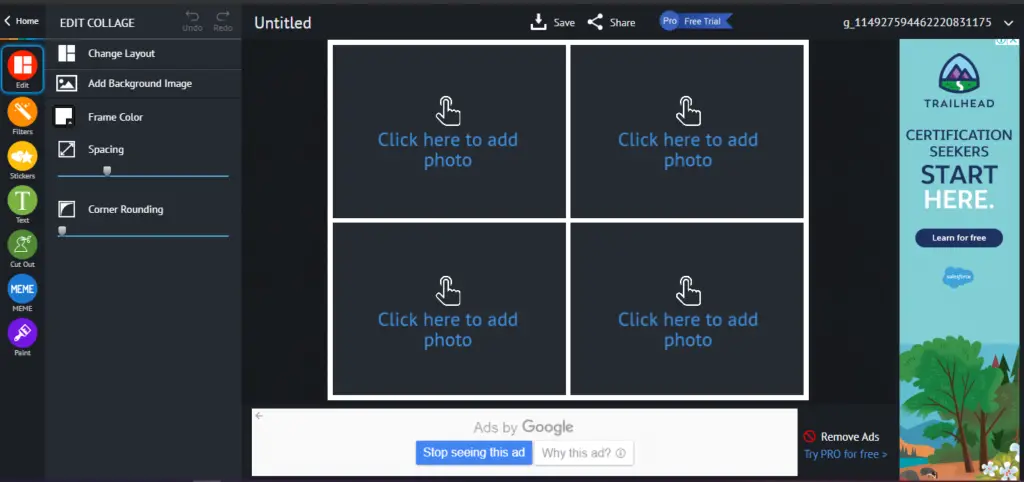Click the Corner Rounding slider handle
The image size is (1024, 482).
pos(62,230)
